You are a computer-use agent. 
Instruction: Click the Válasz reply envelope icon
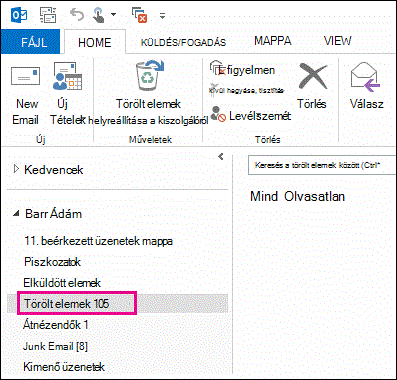click(365, 78)
